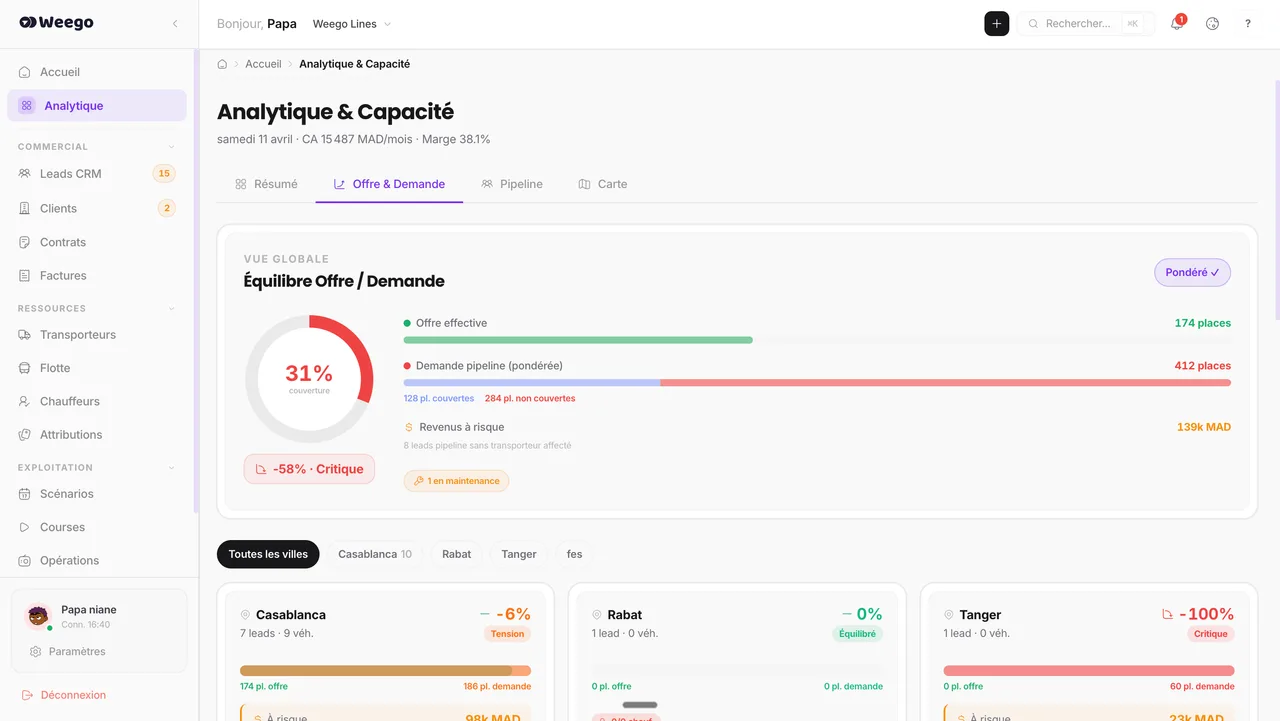Click the Accueil breadcrumb link

(263, 64)
